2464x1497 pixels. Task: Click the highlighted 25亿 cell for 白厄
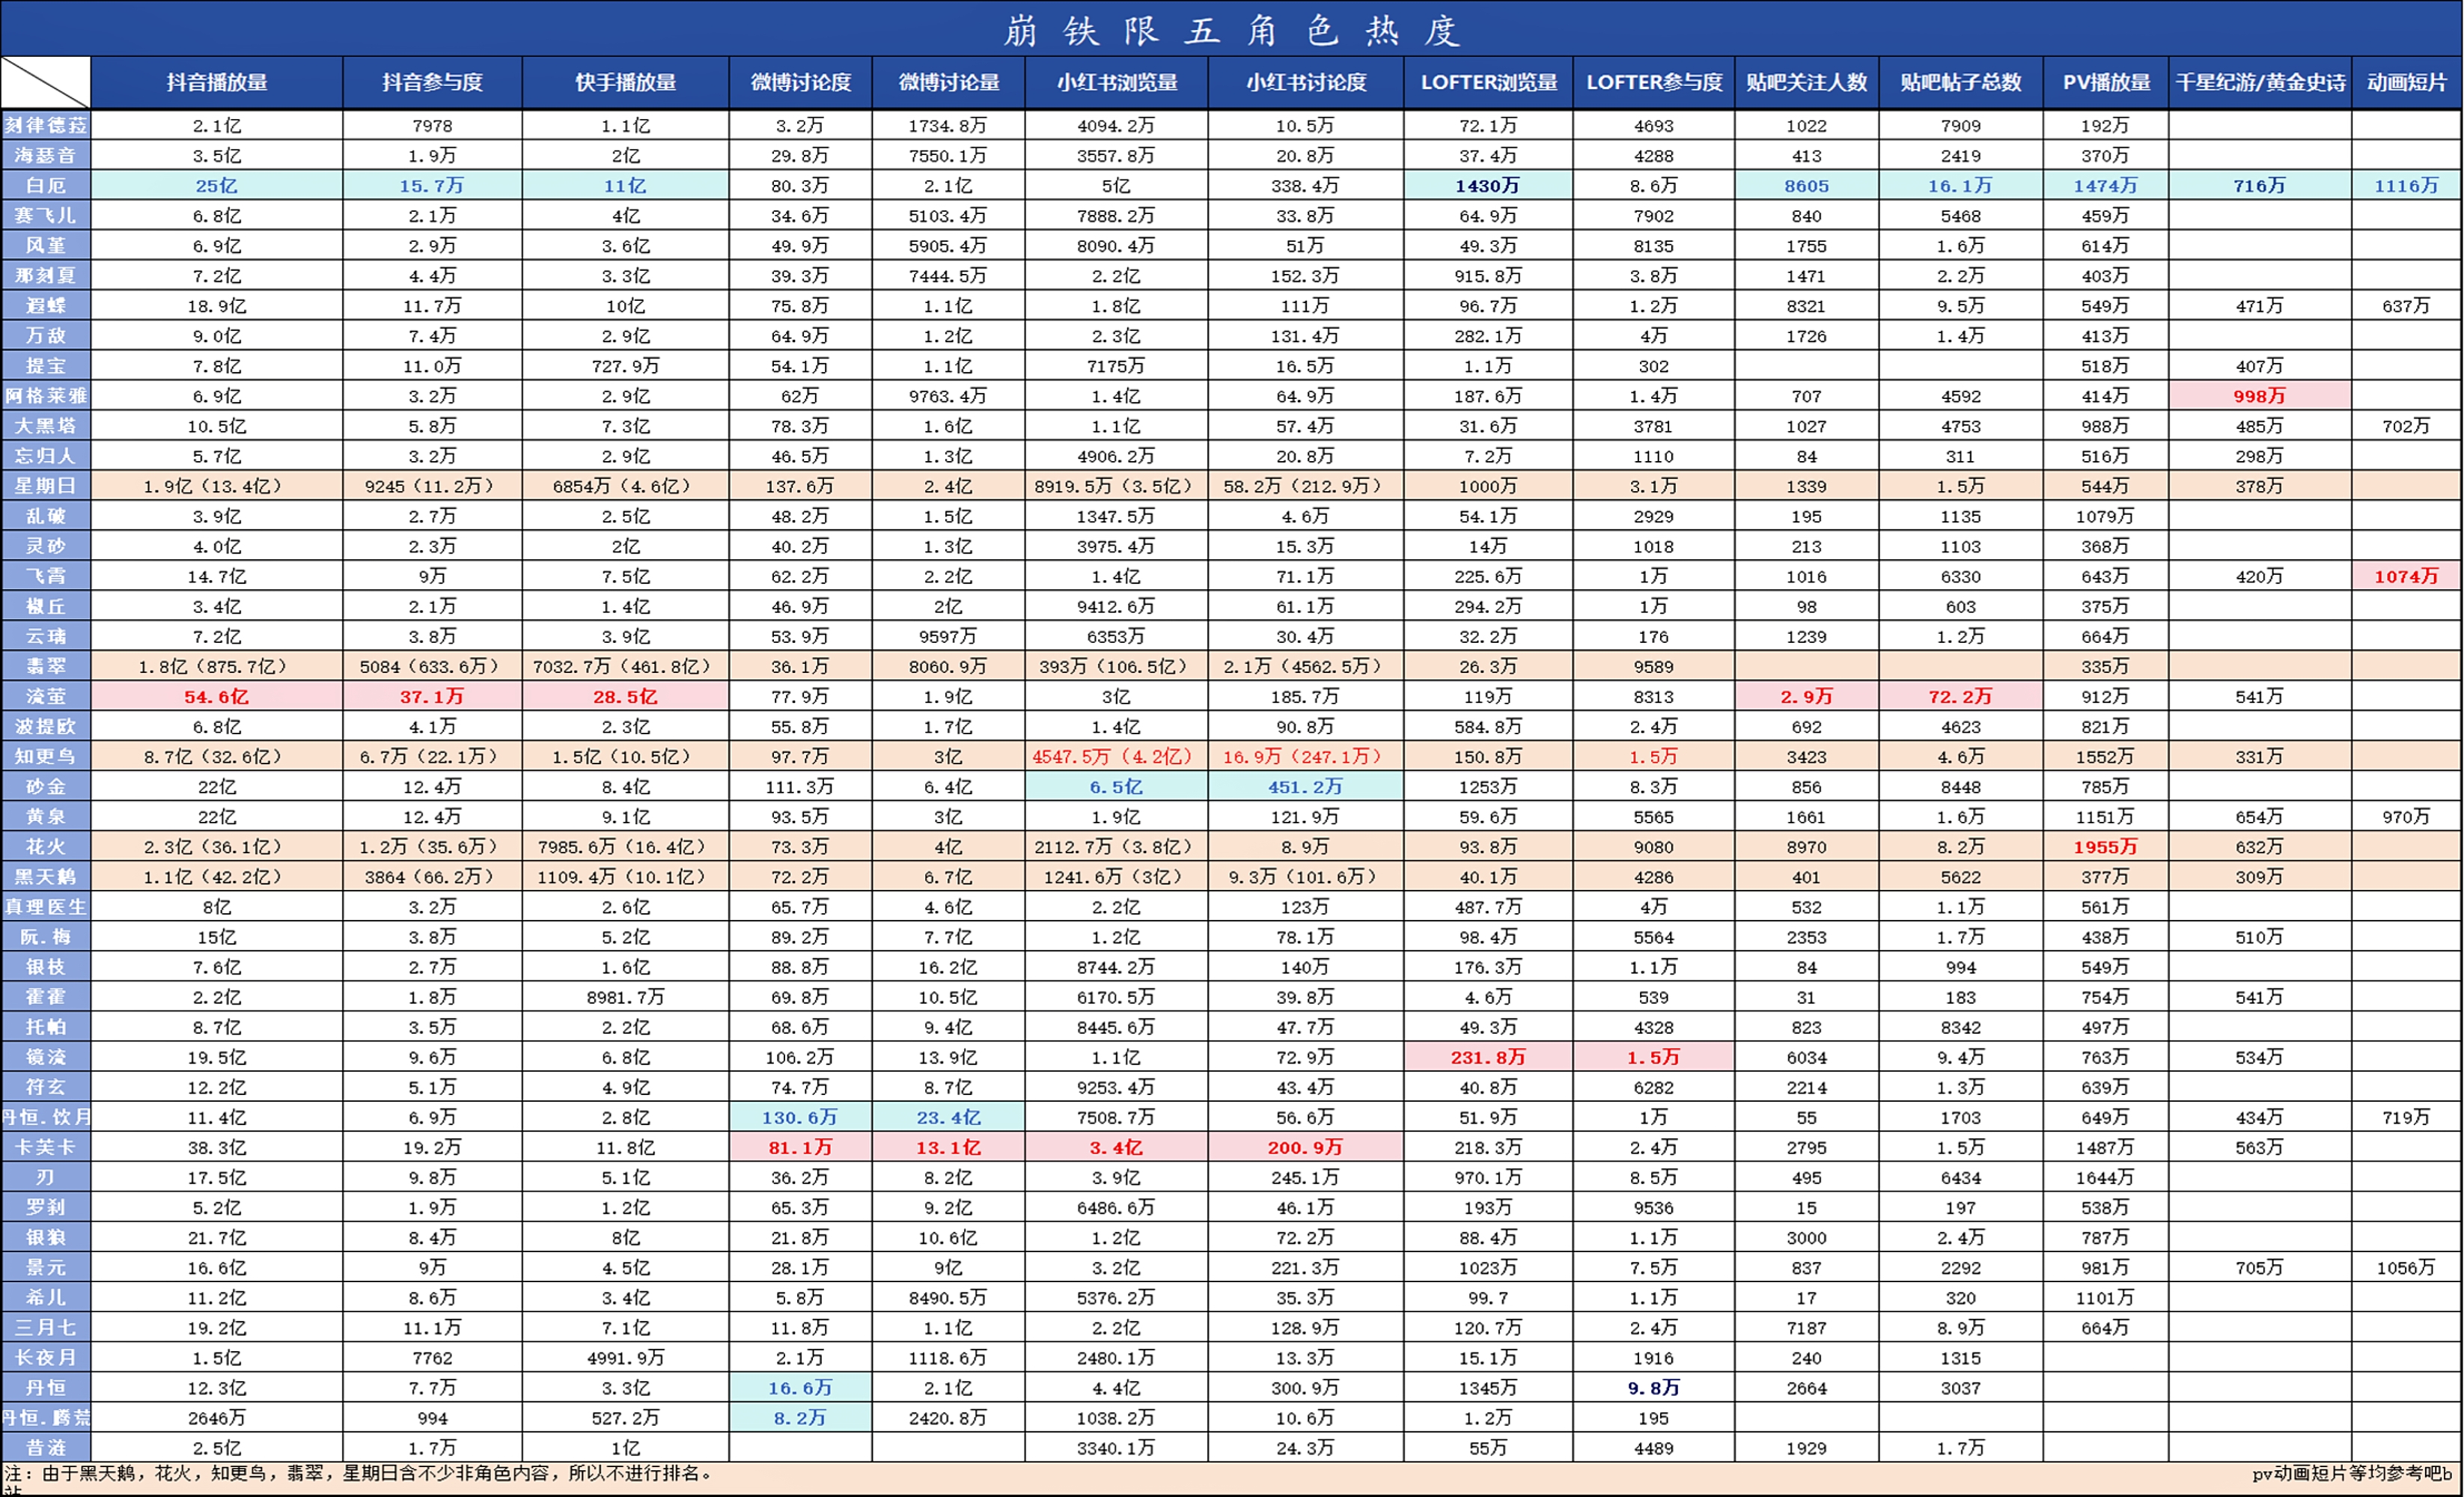click(217, 185)
